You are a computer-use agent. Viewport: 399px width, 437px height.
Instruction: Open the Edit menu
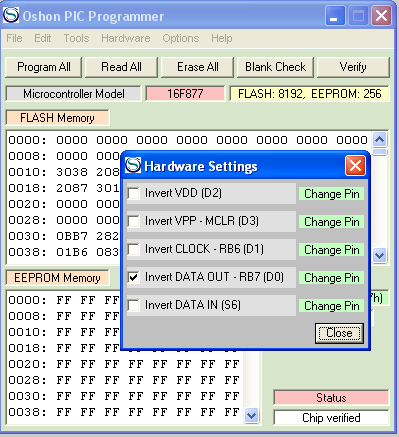coord(43,38)
